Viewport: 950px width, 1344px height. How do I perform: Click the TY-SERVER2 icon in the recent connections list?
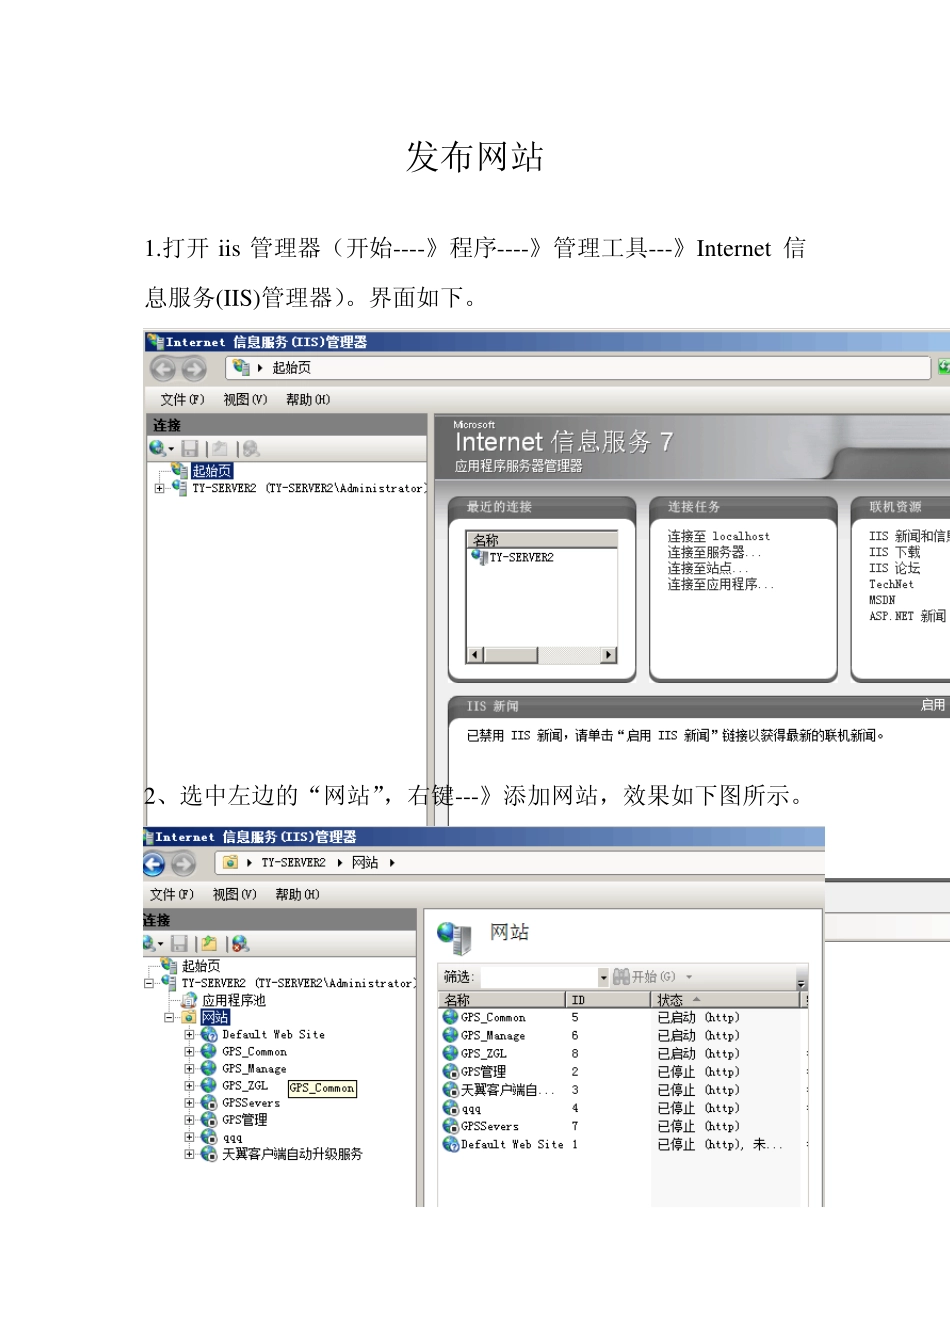(479, 557)
